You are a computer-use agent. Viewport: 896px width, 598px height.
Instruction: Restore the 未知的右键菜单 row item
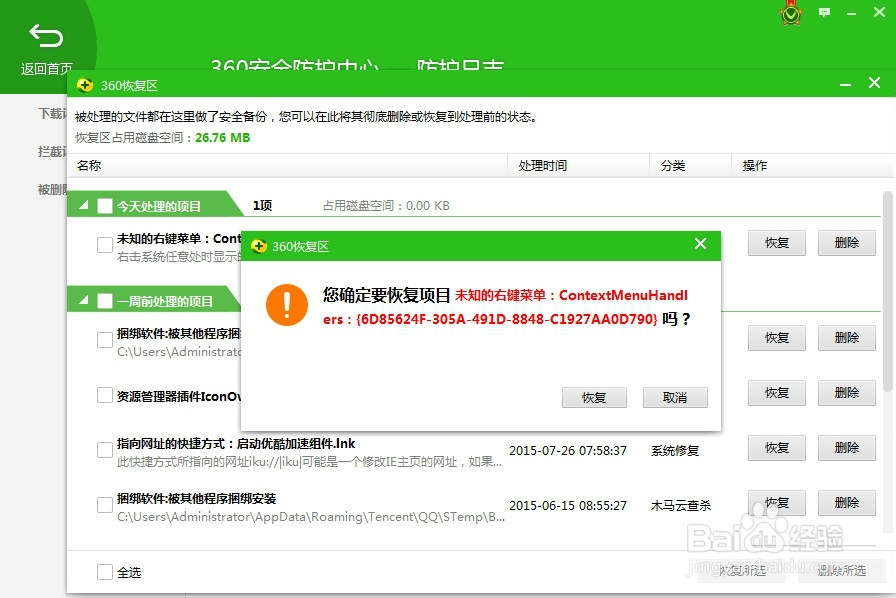pyautogui.click(x=777, y=243)
